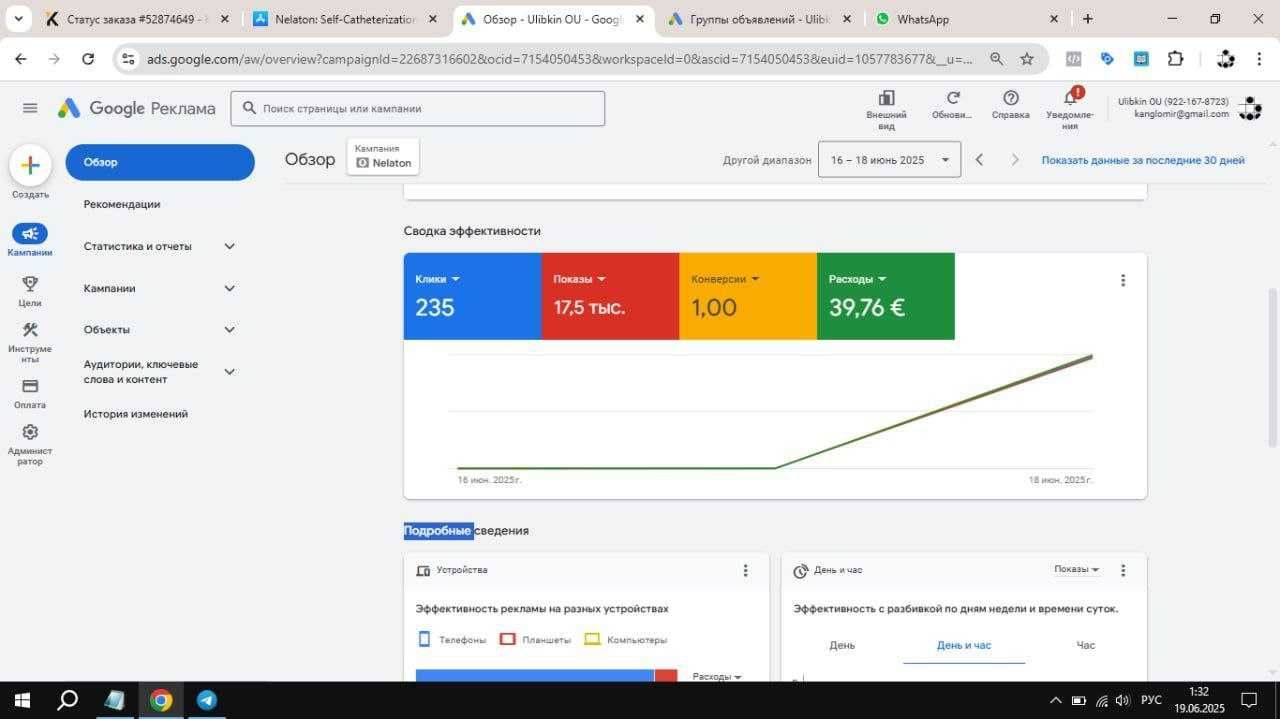The height and width of the screenshot is (719, 1280).
Task: Switch to Группы объявлений browser tab
Action: pos(760,19)
